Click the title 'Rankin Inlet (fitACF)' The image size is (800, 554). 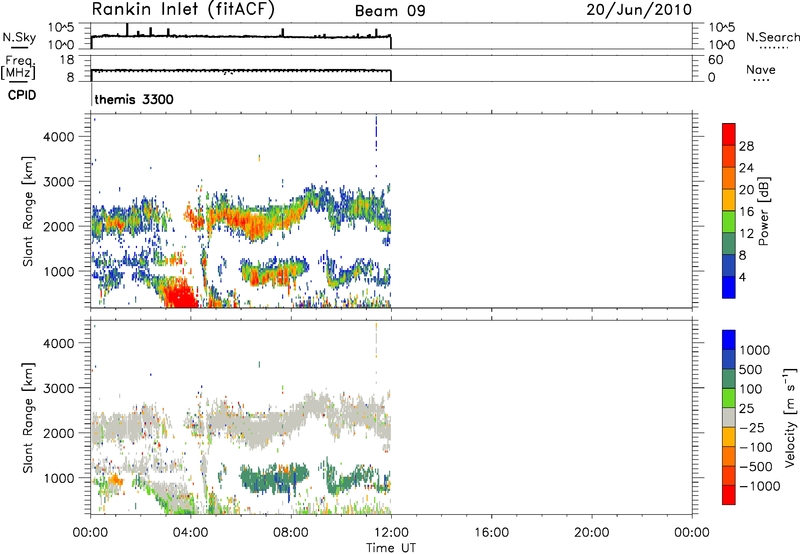pos(183,10)
